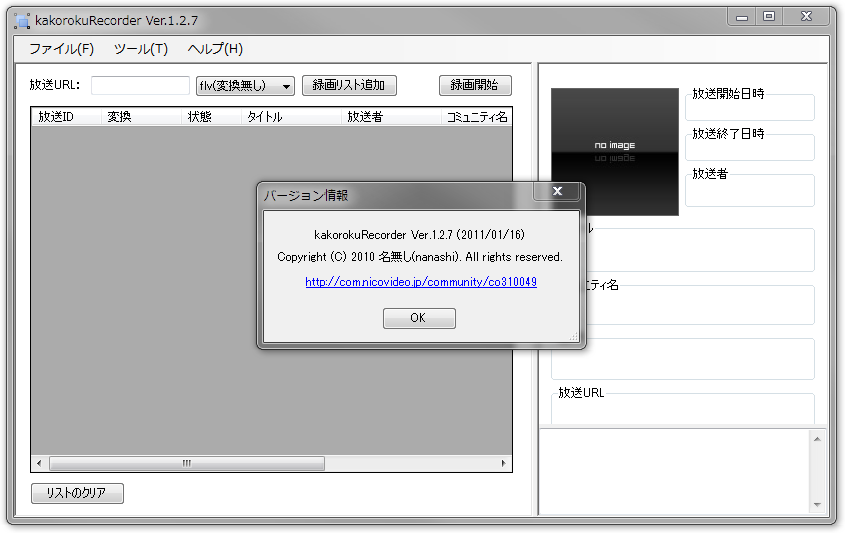Click the 放送者 column header
Viewport: 845px width, 533px height.
click(391, 116)
